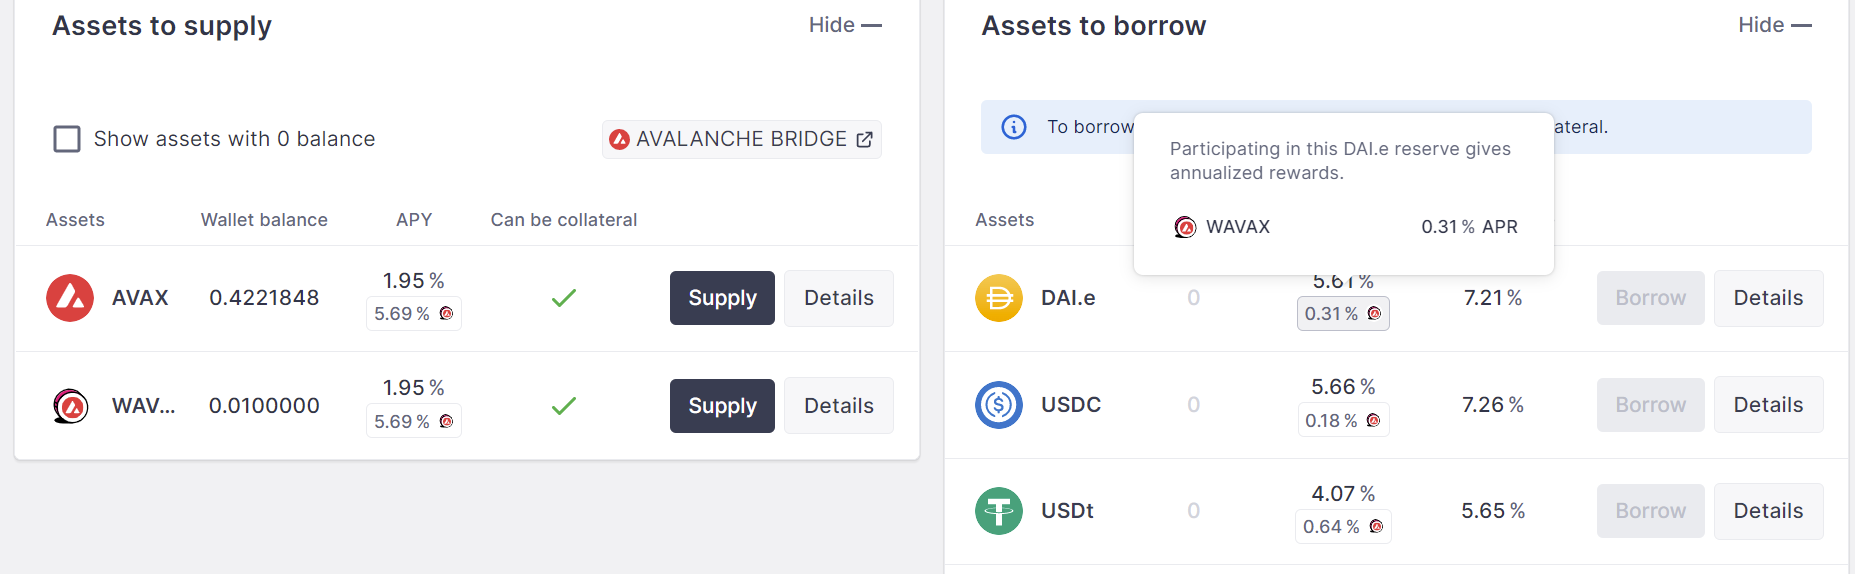The width and height of the screenshot is (1855, 574).
Task: View Details for the DAI.e reserve
Action: (x=1768, y=298)
